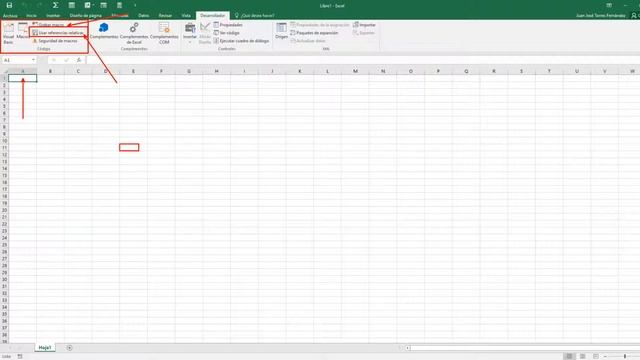Image resolution: width=640 pixels, height=360 pixels.
Task: Click the Redo arrow in the title bar
Action: [x=40, y=5]
